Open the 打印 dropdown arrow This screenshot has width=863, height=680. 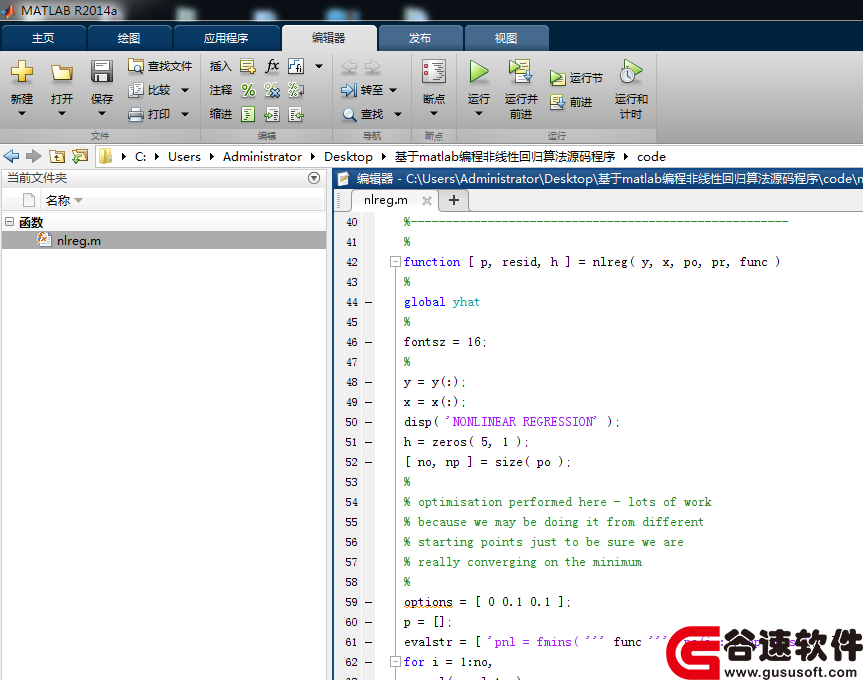click(185, 114)
